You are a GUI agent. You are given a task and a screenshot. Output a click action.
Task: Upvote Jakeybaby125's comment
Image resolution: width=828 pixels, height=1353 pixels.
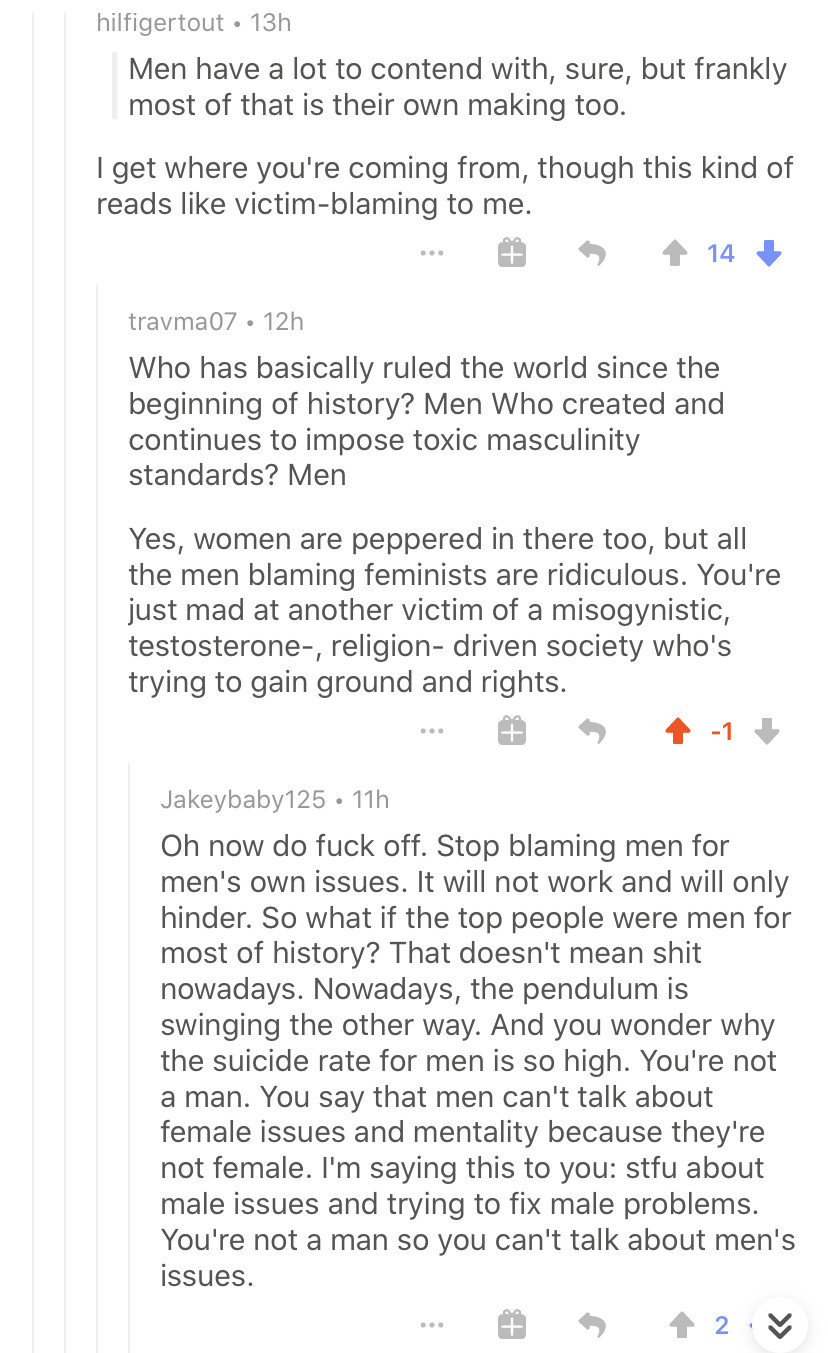click(x=681, y=1325)
